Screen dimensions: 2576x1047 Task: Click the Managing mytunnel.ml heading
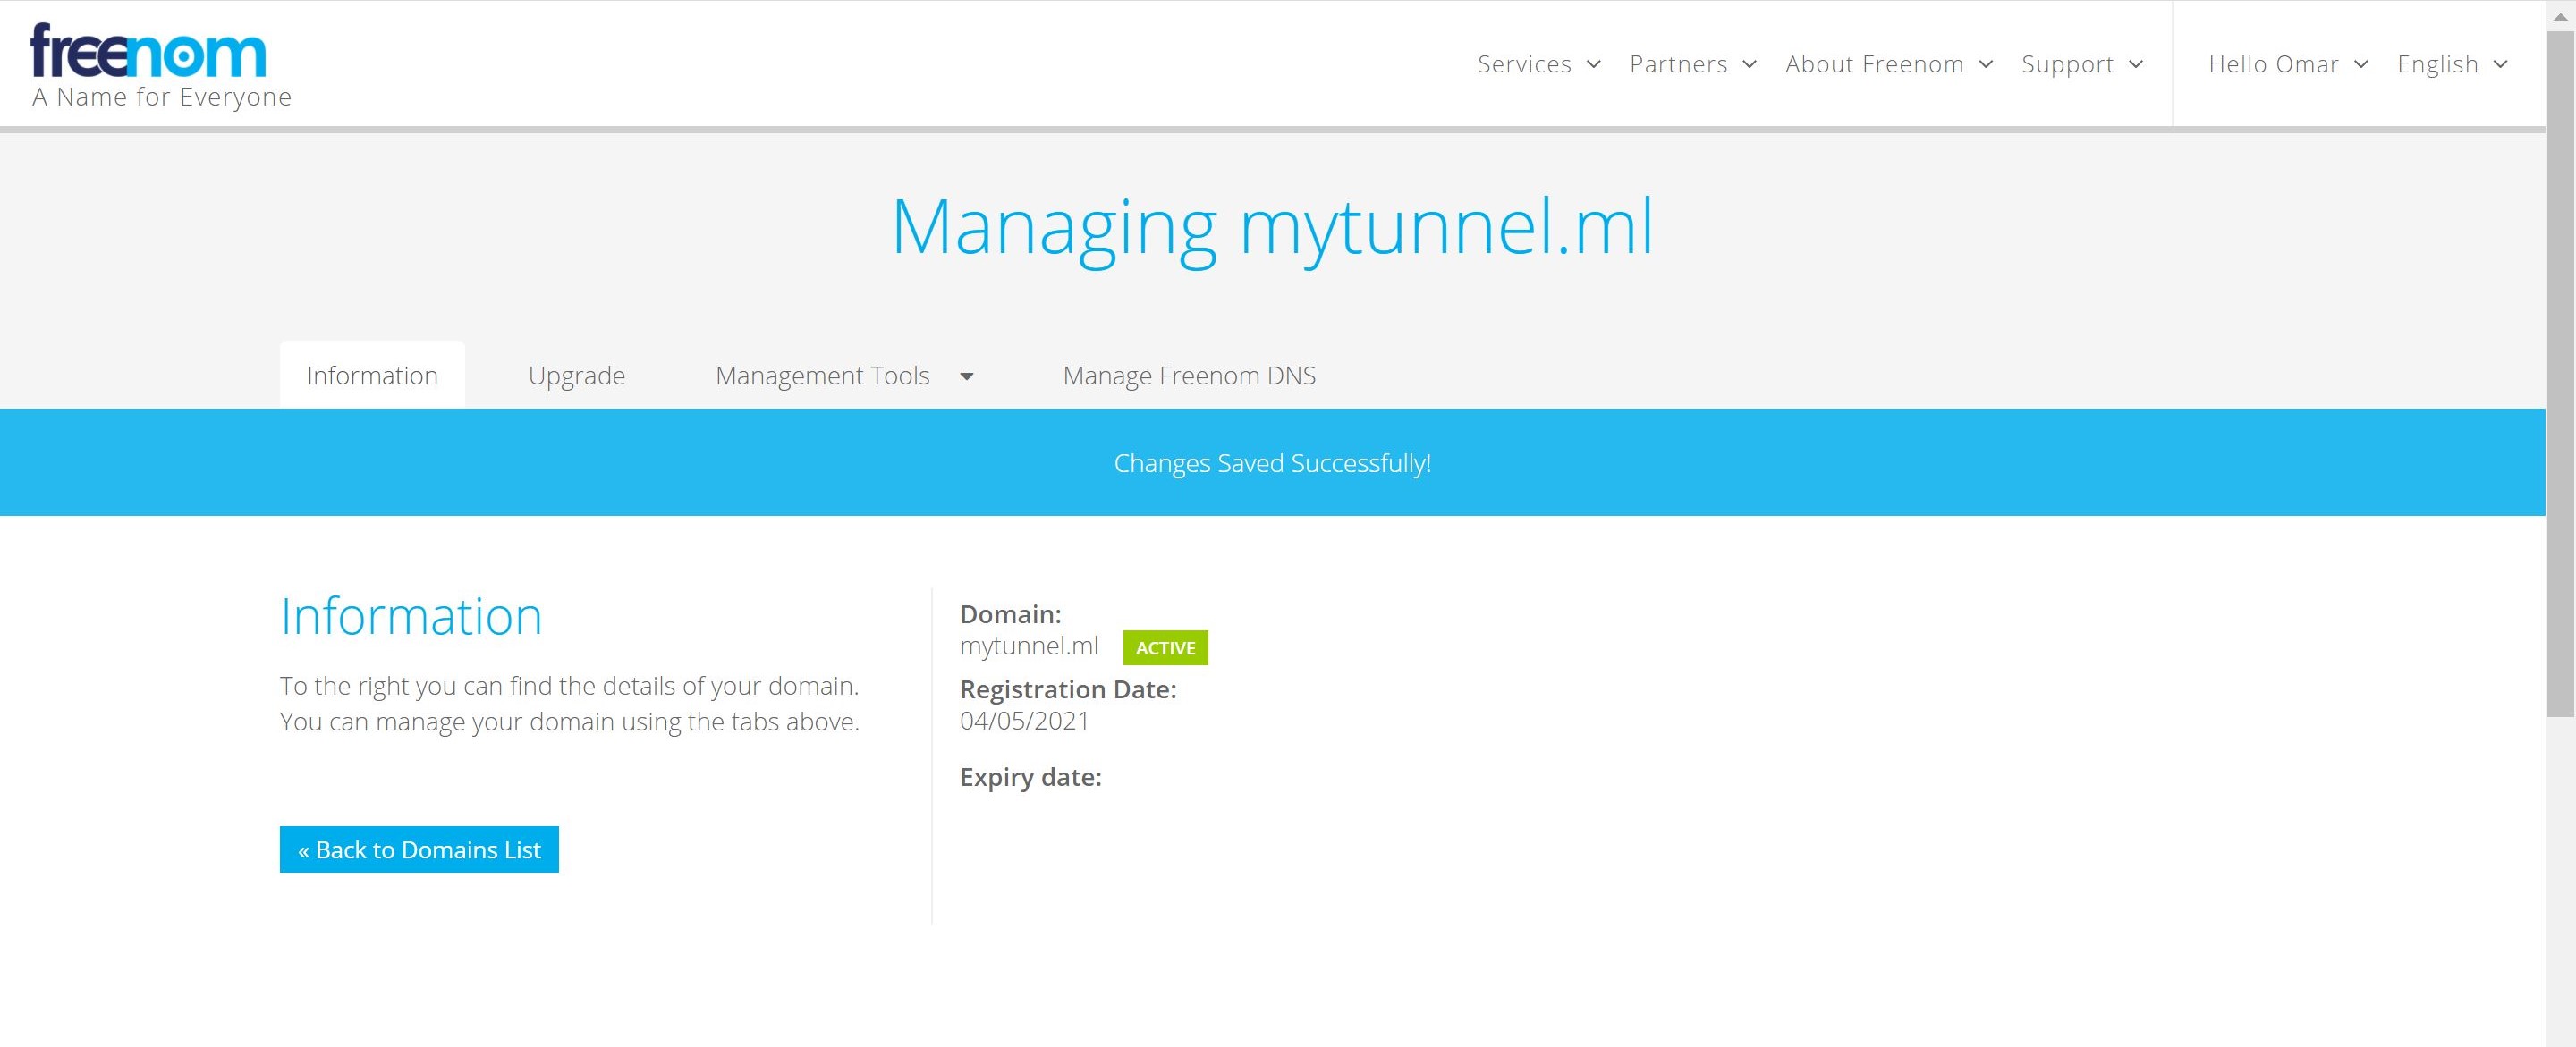pos(1272,228)
